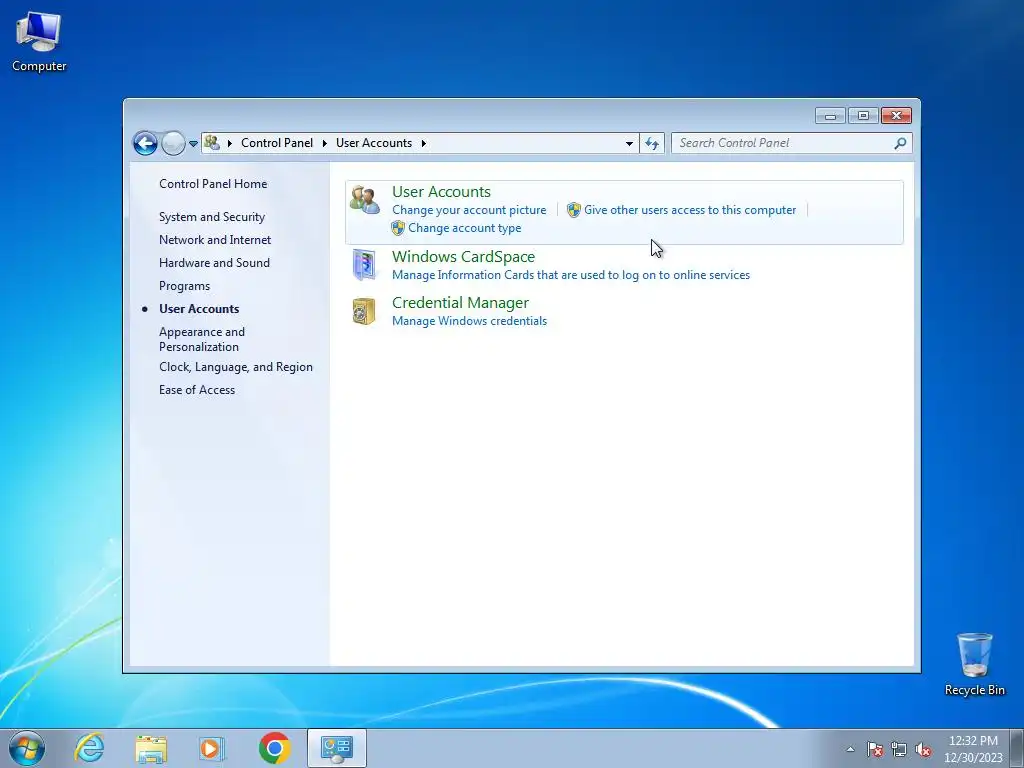The height and width of the screenshot is (768, 1024).
Task: Select the Recycle Bin desktop icon
Action: tap(974, 664)
